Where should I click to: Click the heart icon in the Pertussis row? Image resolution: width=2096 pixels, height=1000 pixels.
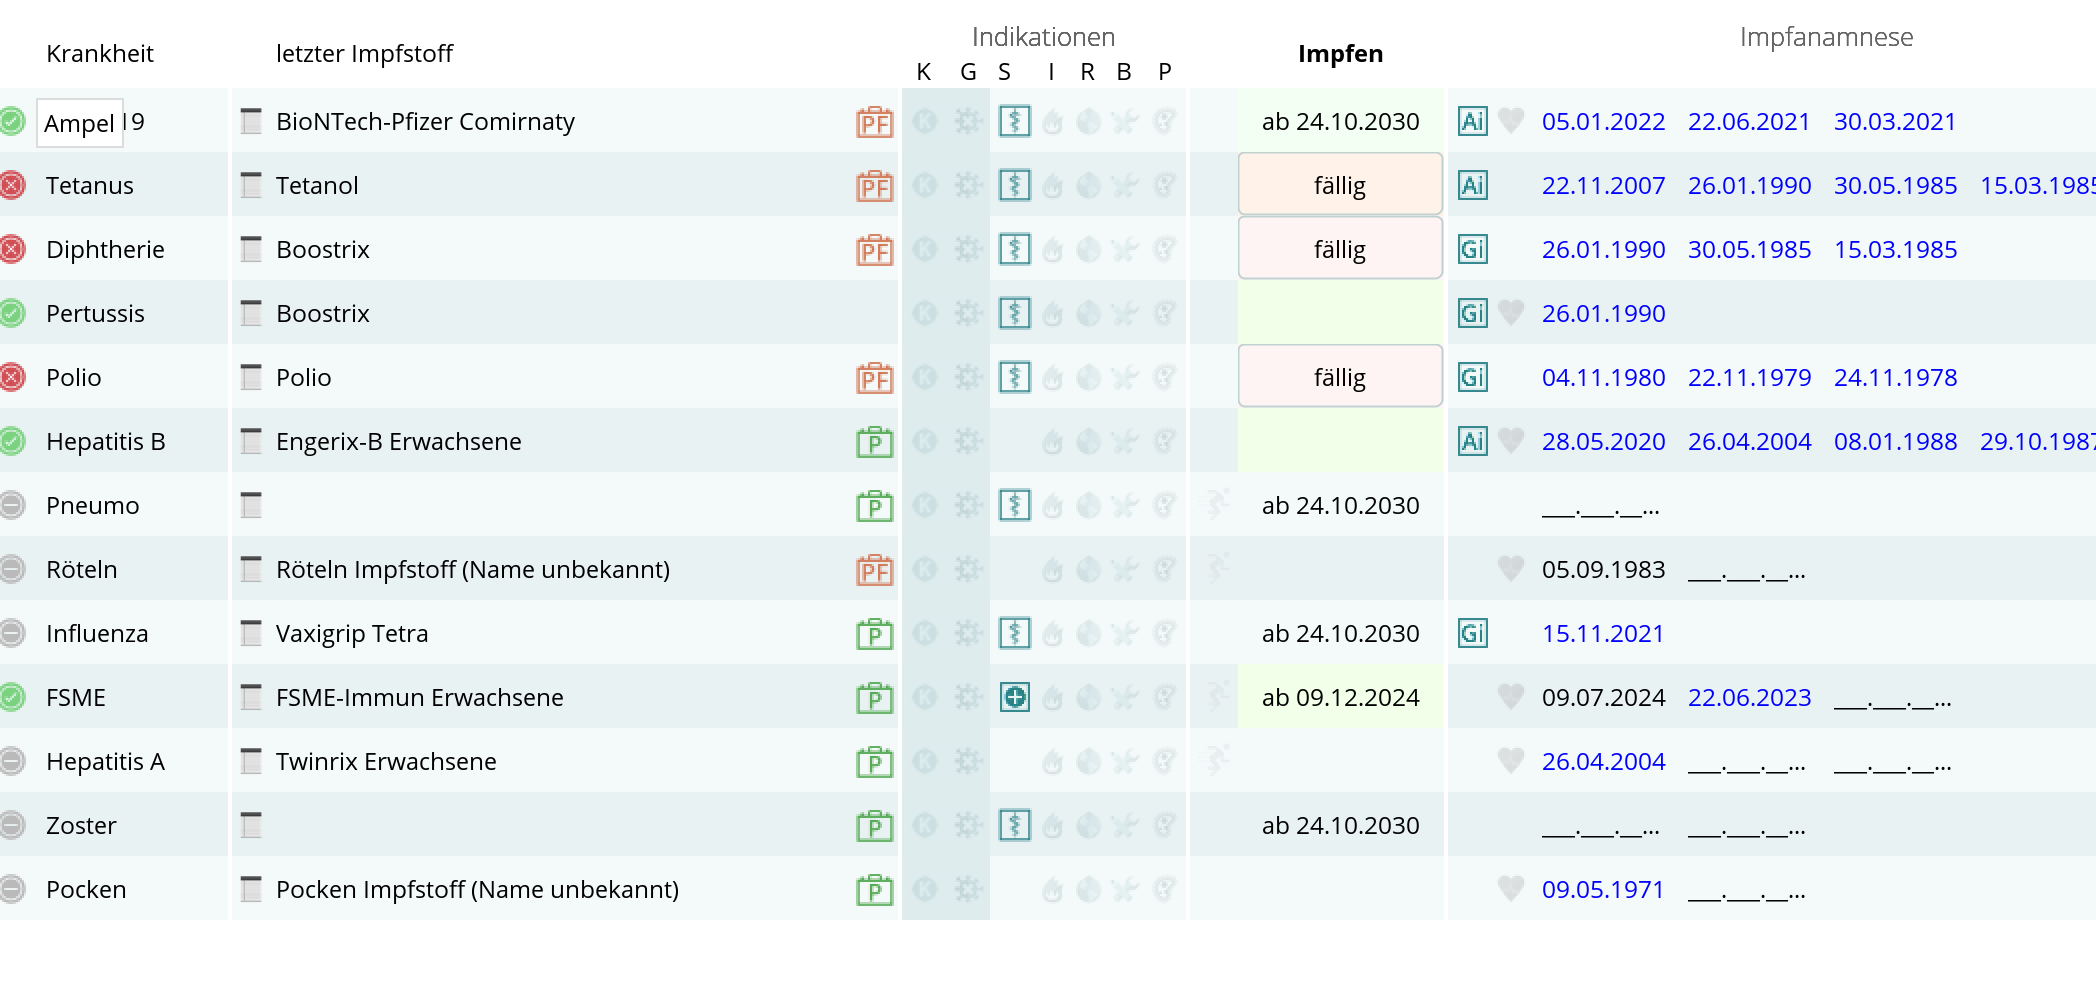pos(1511,313)
